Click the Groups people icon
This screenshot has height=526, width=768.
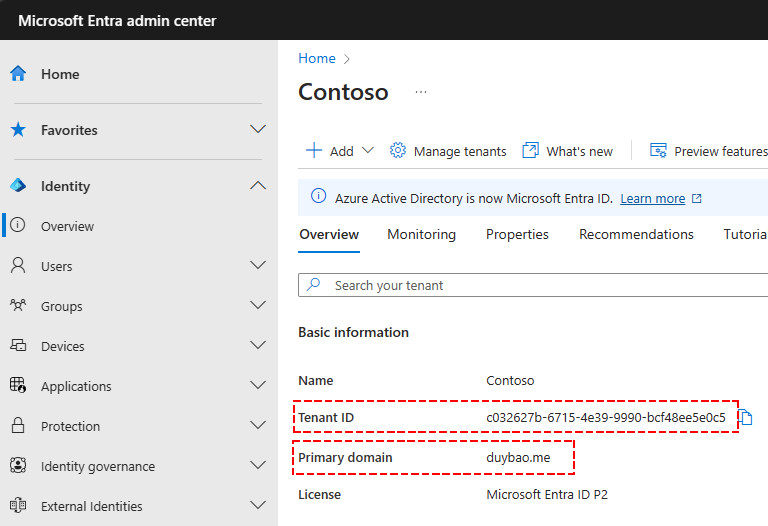click(18, 306)
